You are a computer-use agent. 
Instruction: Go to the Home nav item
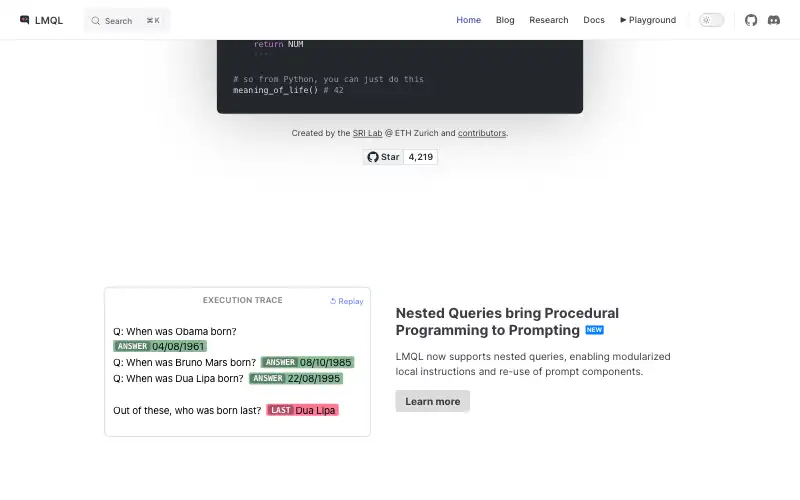(x=468, y=20)
